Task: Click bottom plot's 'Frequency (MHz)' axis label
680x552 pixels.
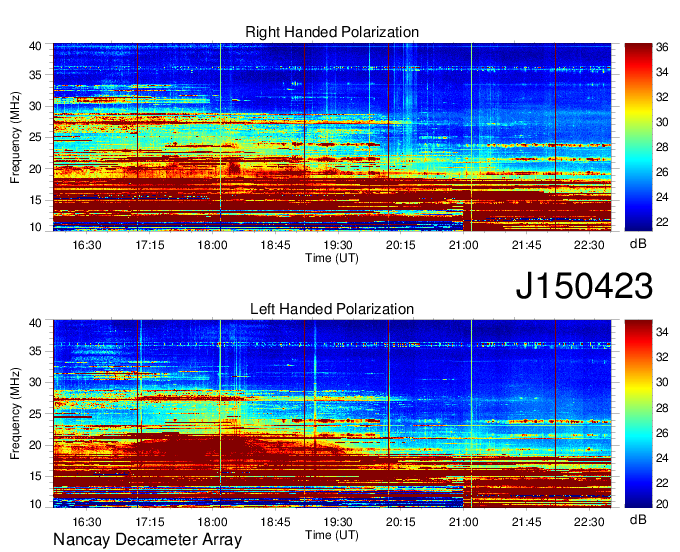Action: point(15,414)
